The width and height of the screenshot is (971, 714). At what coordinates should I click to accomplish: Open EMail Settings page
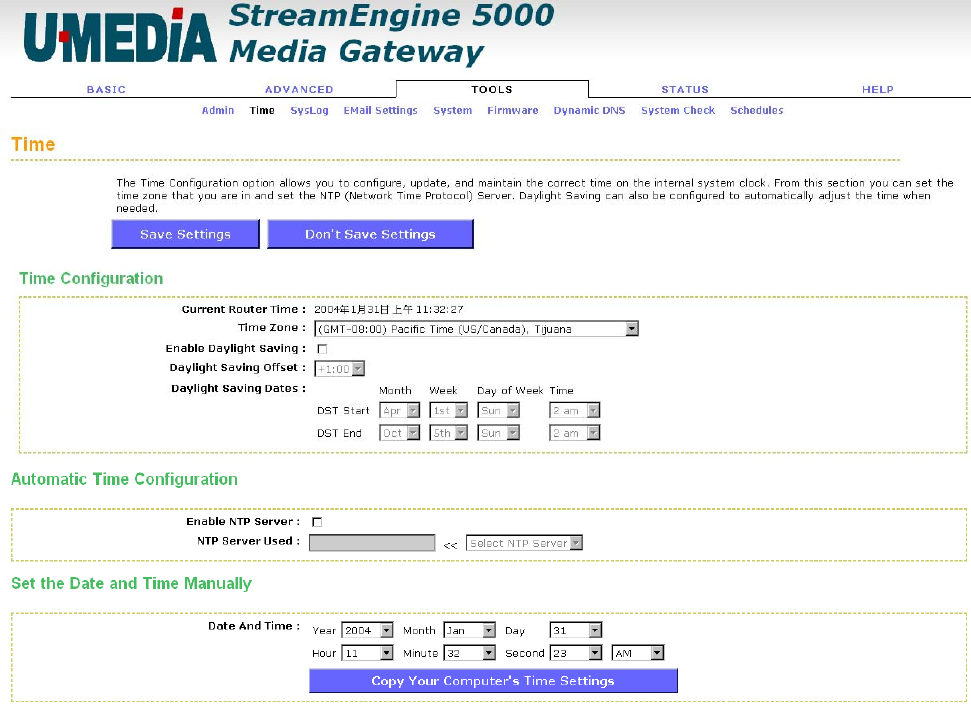coord(380,110)
